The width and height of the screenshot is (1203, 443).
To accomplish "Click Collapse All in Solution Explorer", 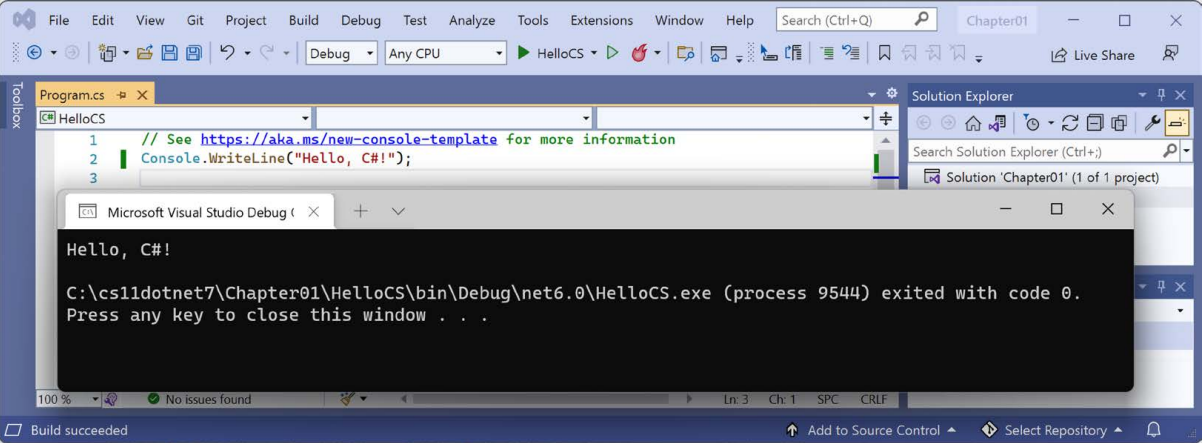I will (x=1095, y=123).
